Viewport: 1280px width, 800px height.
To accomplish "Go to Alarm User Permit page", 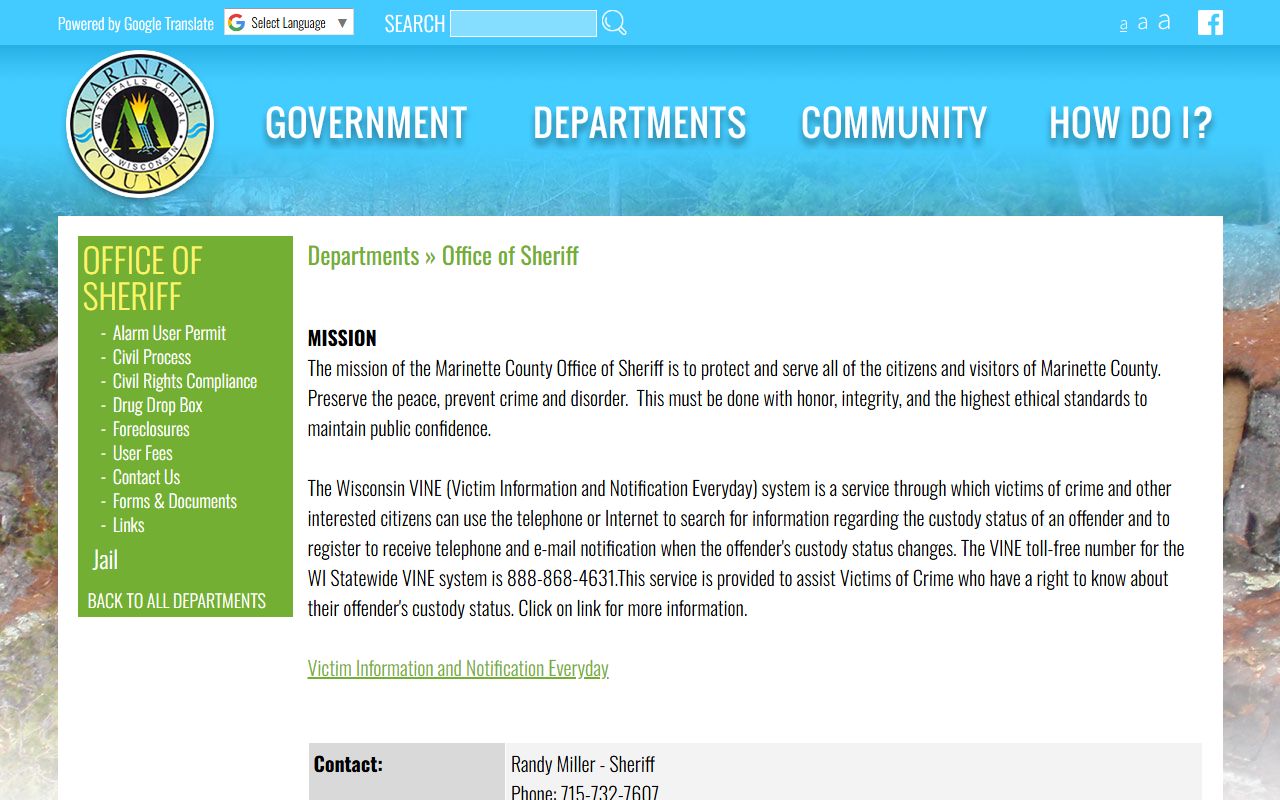I will click(x=169, y=333).
